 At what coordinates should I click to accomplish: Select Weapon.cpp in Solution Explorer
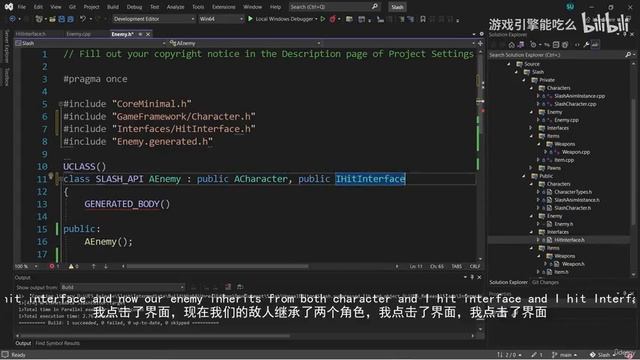click(x=576, y=152)
